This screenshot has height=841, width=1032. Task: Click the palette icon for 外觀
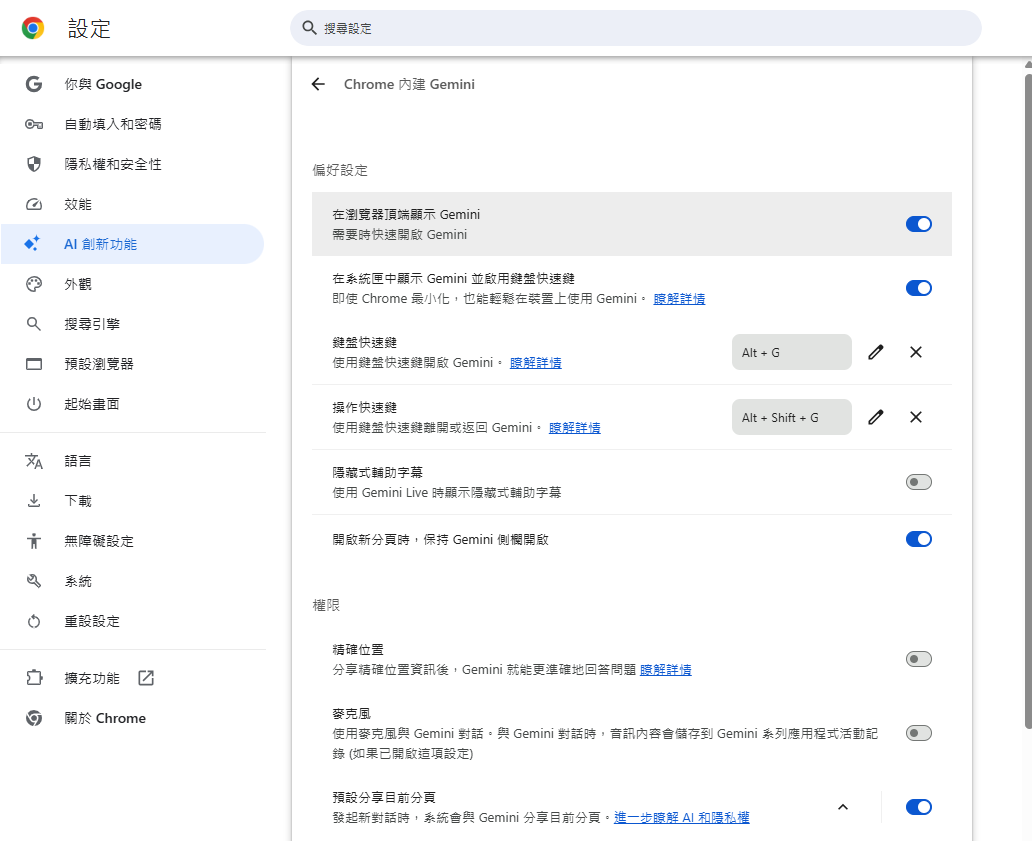(x=34, y=284)
